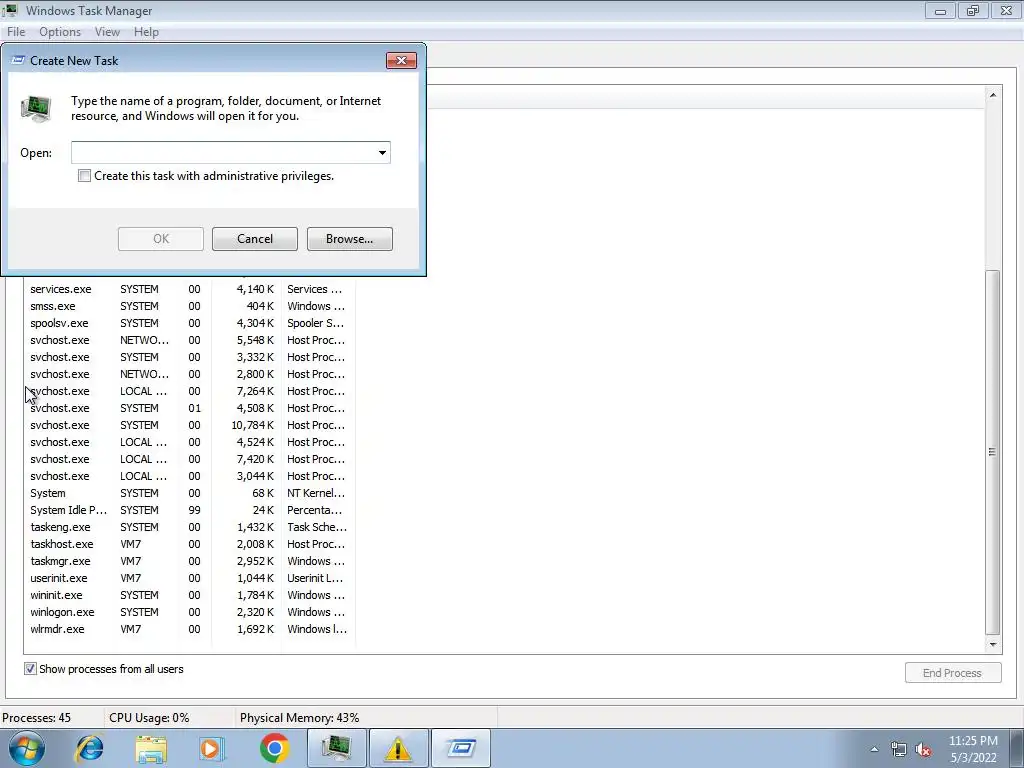The image size is (1024, 768).
Task: Open the yellow warning triangle taskbar item
Action: 398,748
